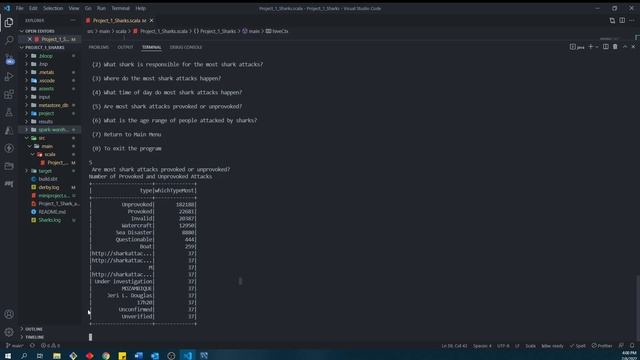
Task: Click the git branch master status item
Action: tap(15, 346)
